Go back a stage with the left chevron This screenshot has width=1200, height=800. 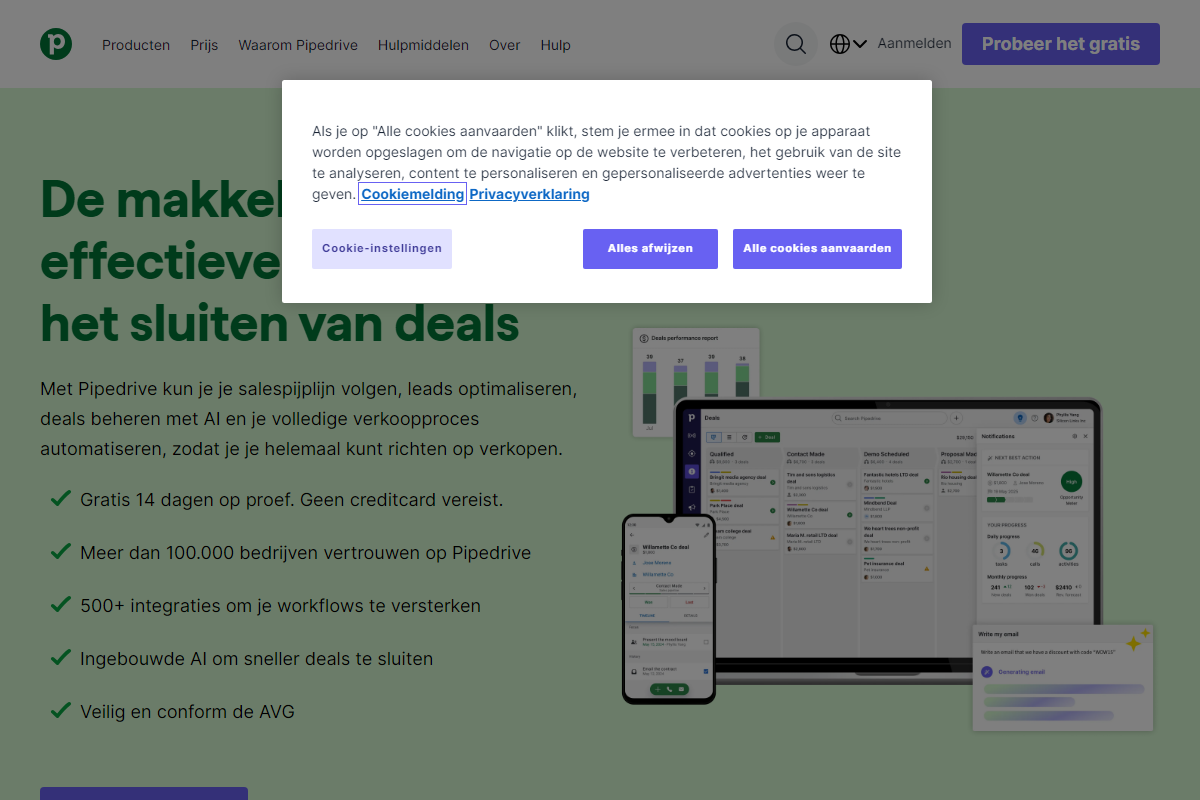(634, 589)
